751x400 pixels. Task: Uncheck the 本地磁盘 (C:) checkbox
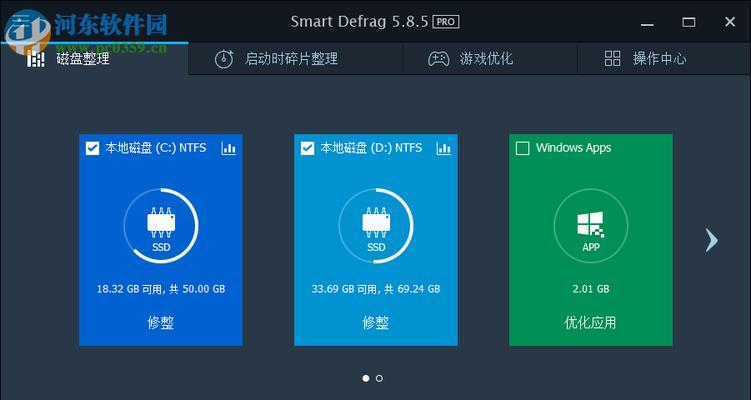pyautogui.click(x=92, y=149)
